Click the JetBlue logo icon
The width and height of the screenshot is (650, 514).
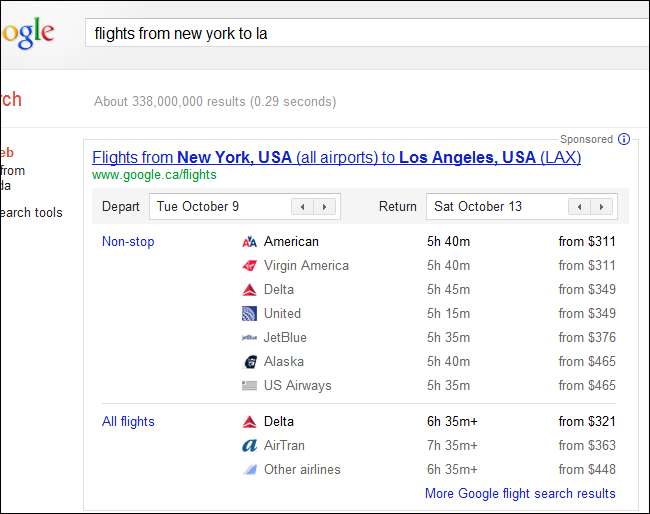[x=250, y=338]
